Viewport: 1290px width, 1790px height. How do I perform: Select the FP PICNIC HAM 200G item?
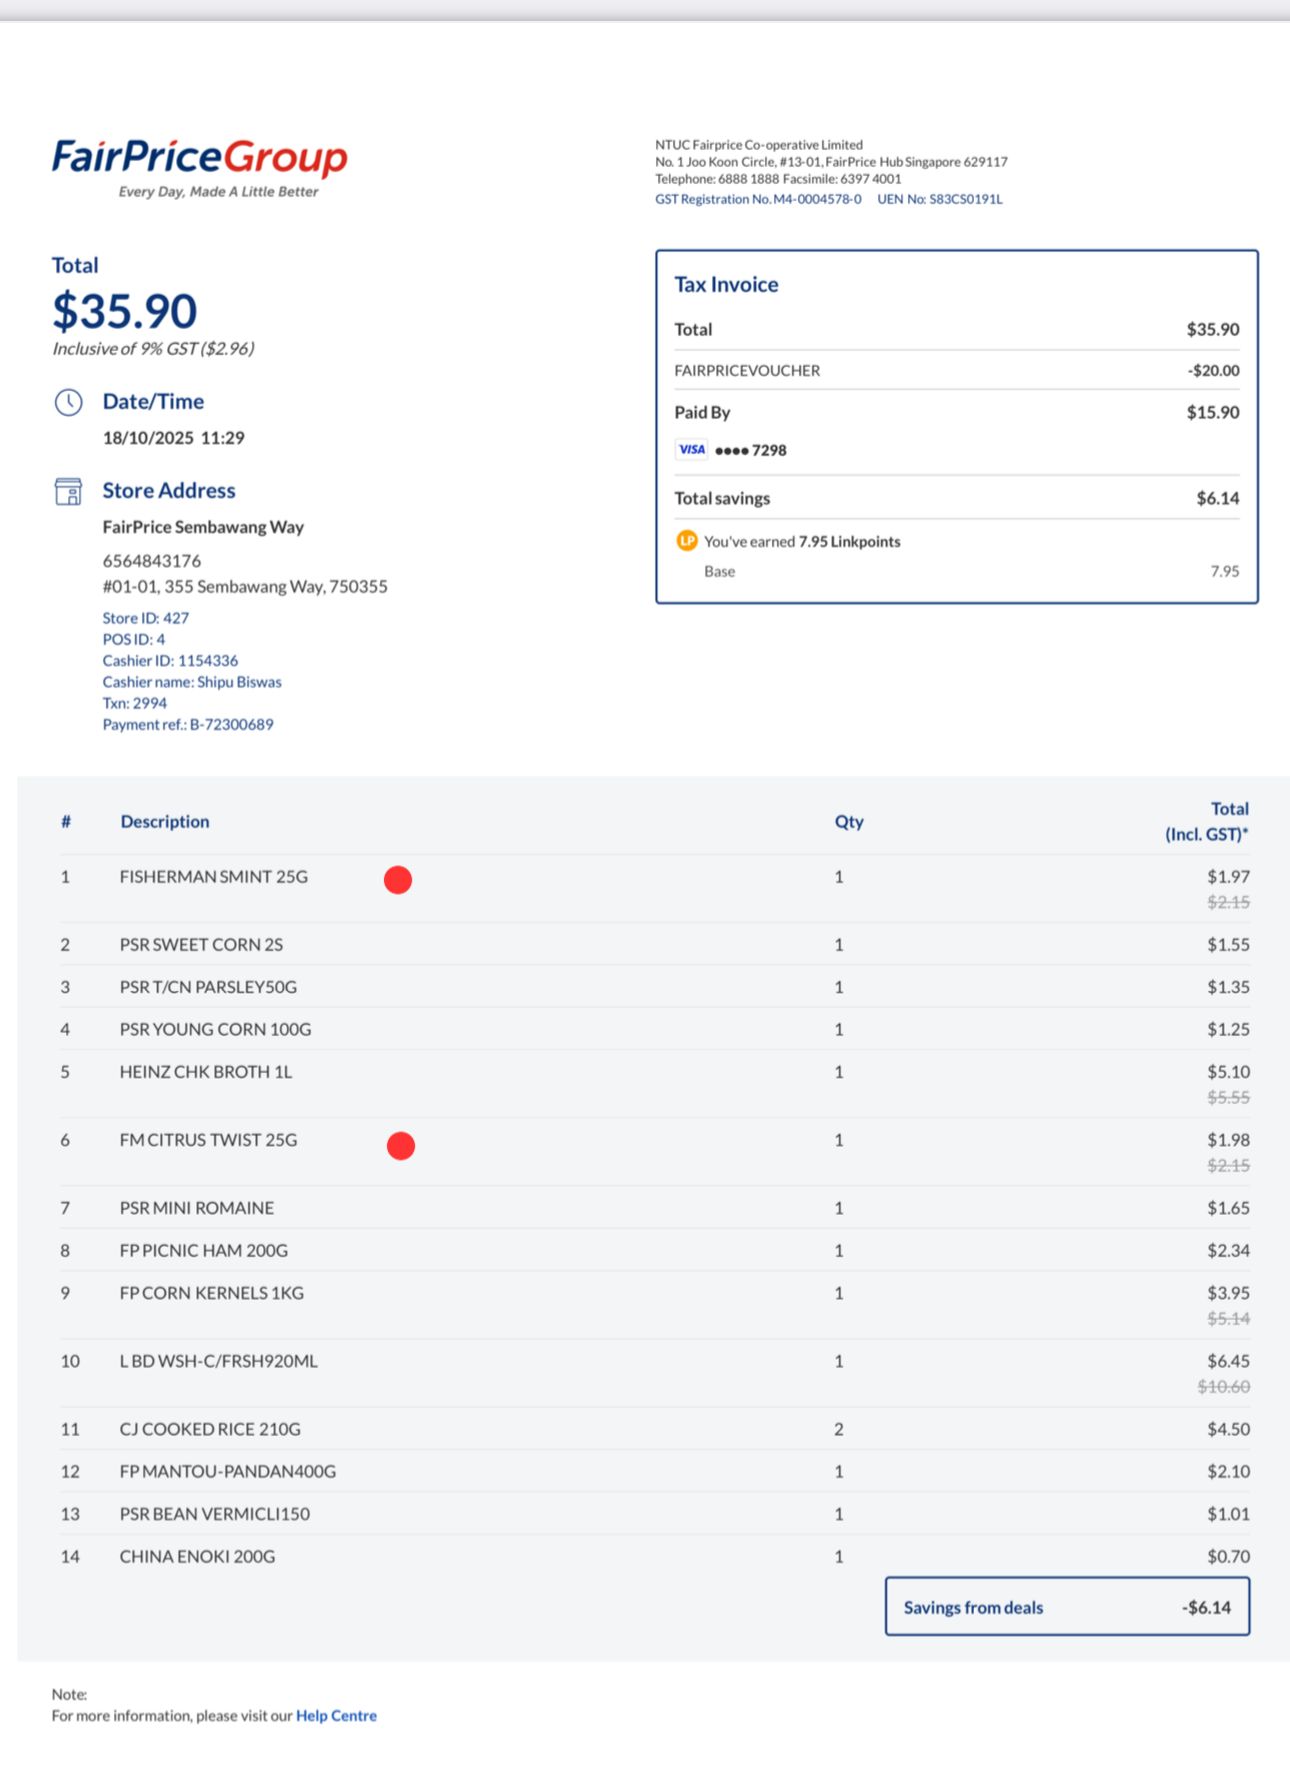tap(204, 1250)
